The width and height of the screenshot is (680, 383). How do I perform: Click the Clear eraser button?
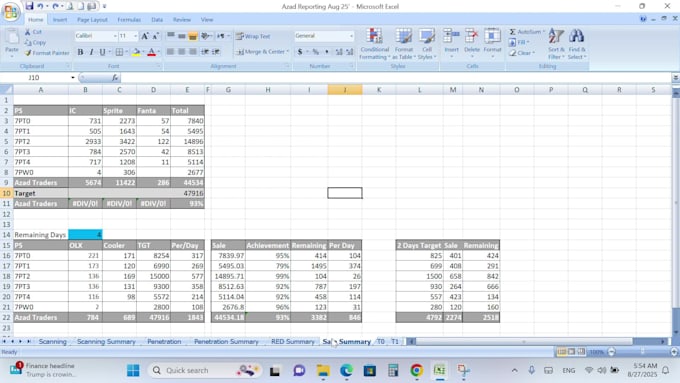point(522,53)
